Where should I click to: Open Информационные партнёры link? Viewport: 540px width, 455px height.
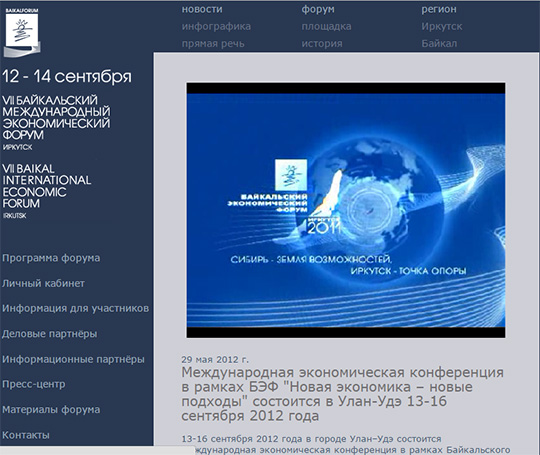tap(73, 359)
